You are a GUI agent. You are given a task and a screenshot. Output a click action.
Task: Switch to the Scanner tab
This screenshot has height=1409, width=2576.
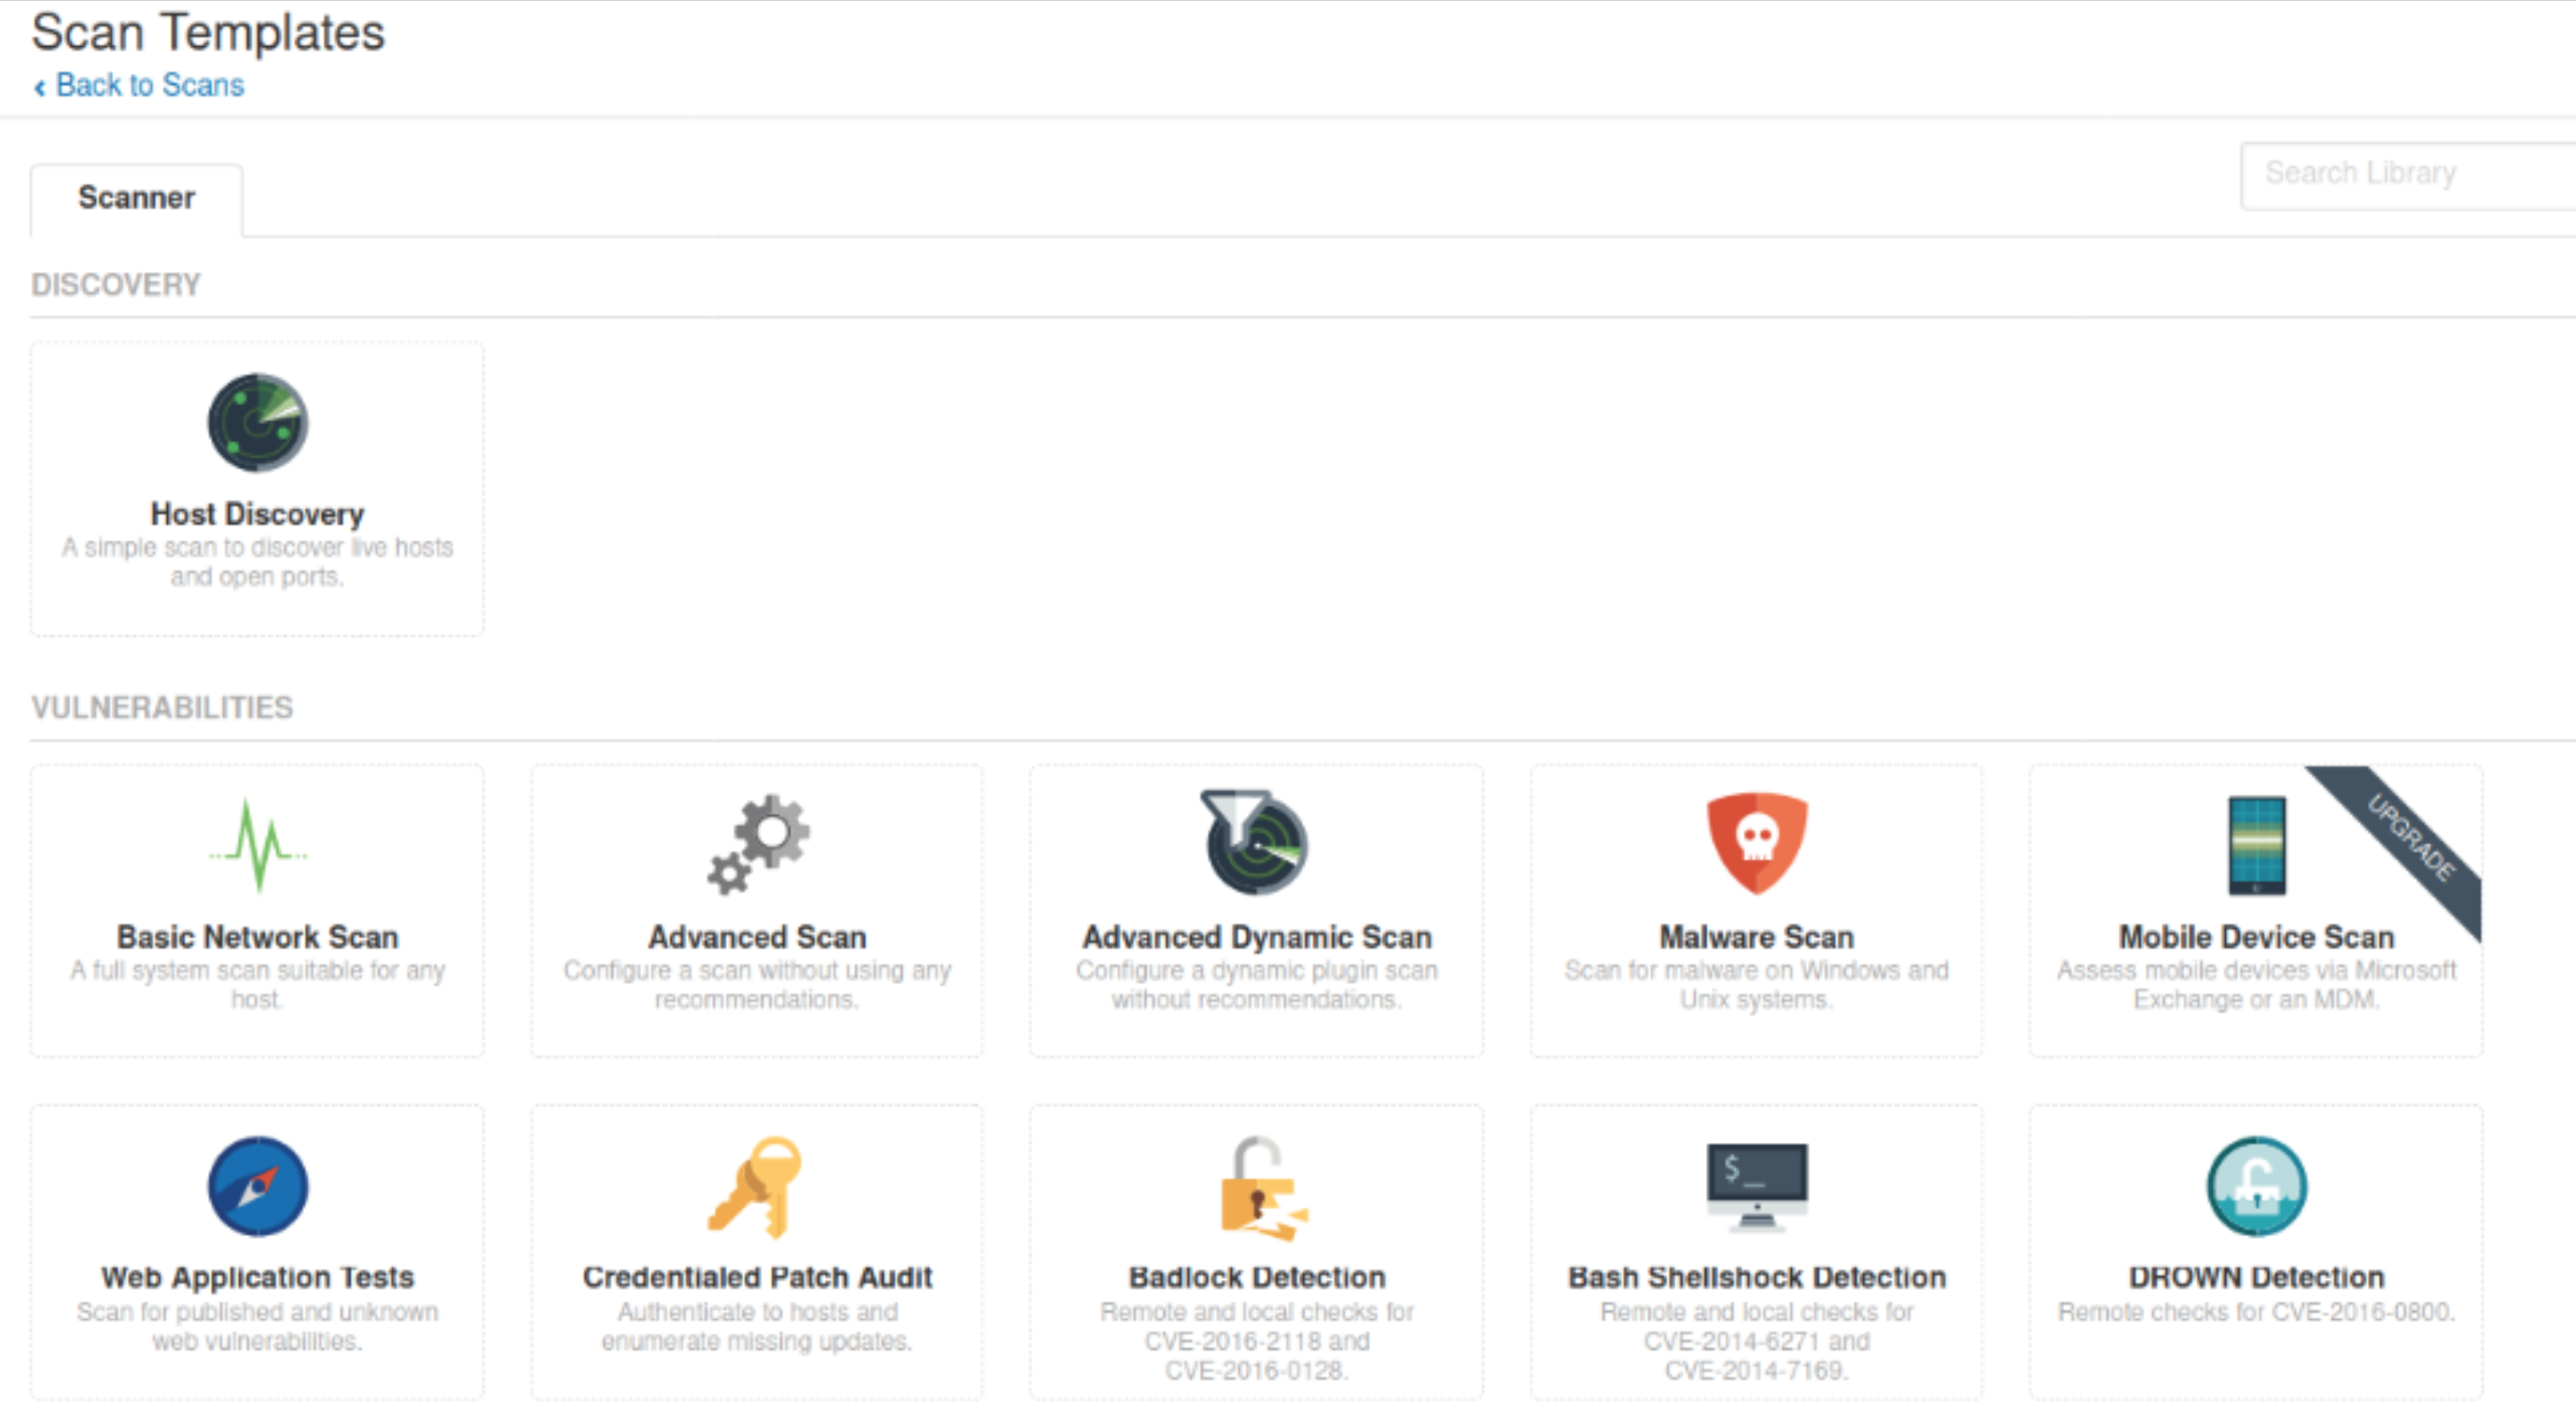tap(136, 198)
